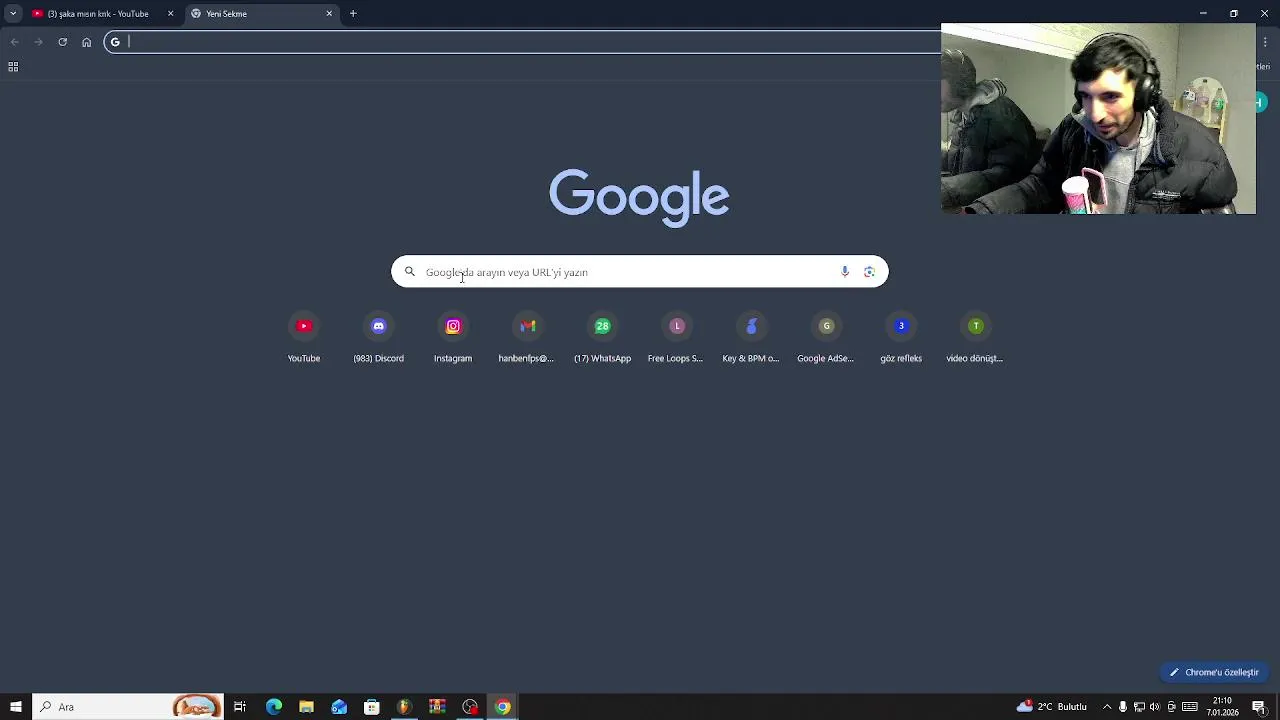This screenshot has width=1280, height=720.
Task: Open the clock showing 21:10
Action: tap(1222, 707)
